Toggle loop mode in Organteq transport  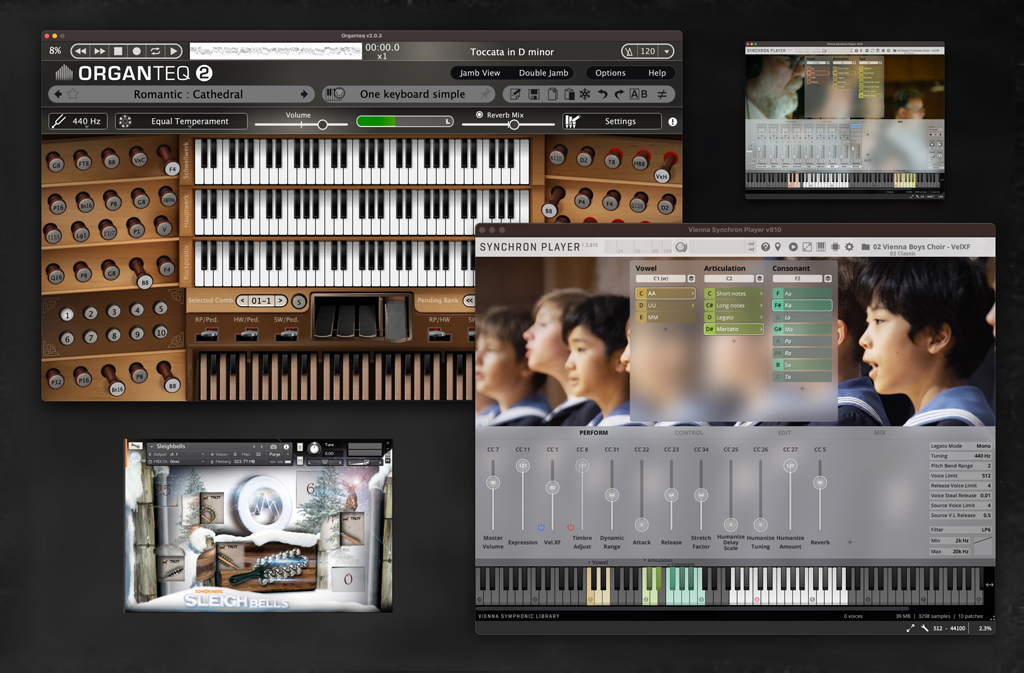[155, 51]
